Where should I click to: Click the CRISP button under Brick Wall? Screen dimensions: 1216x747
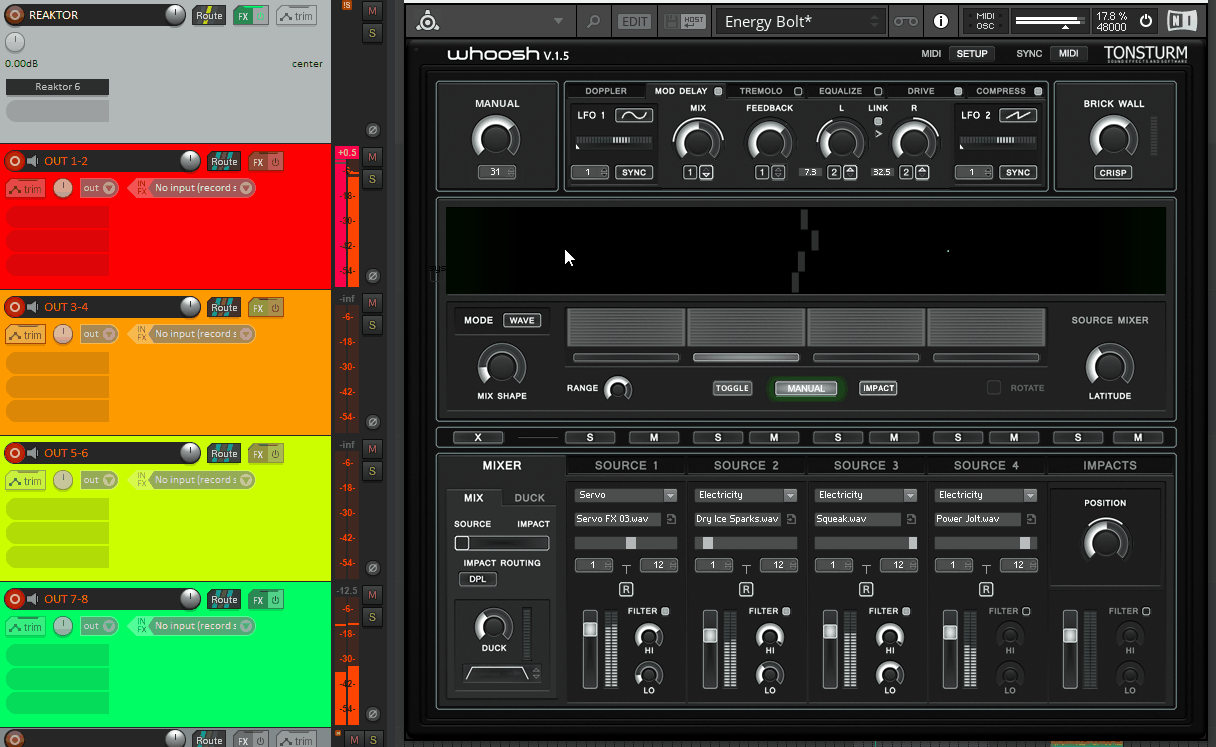click(x=1113, y=172)
